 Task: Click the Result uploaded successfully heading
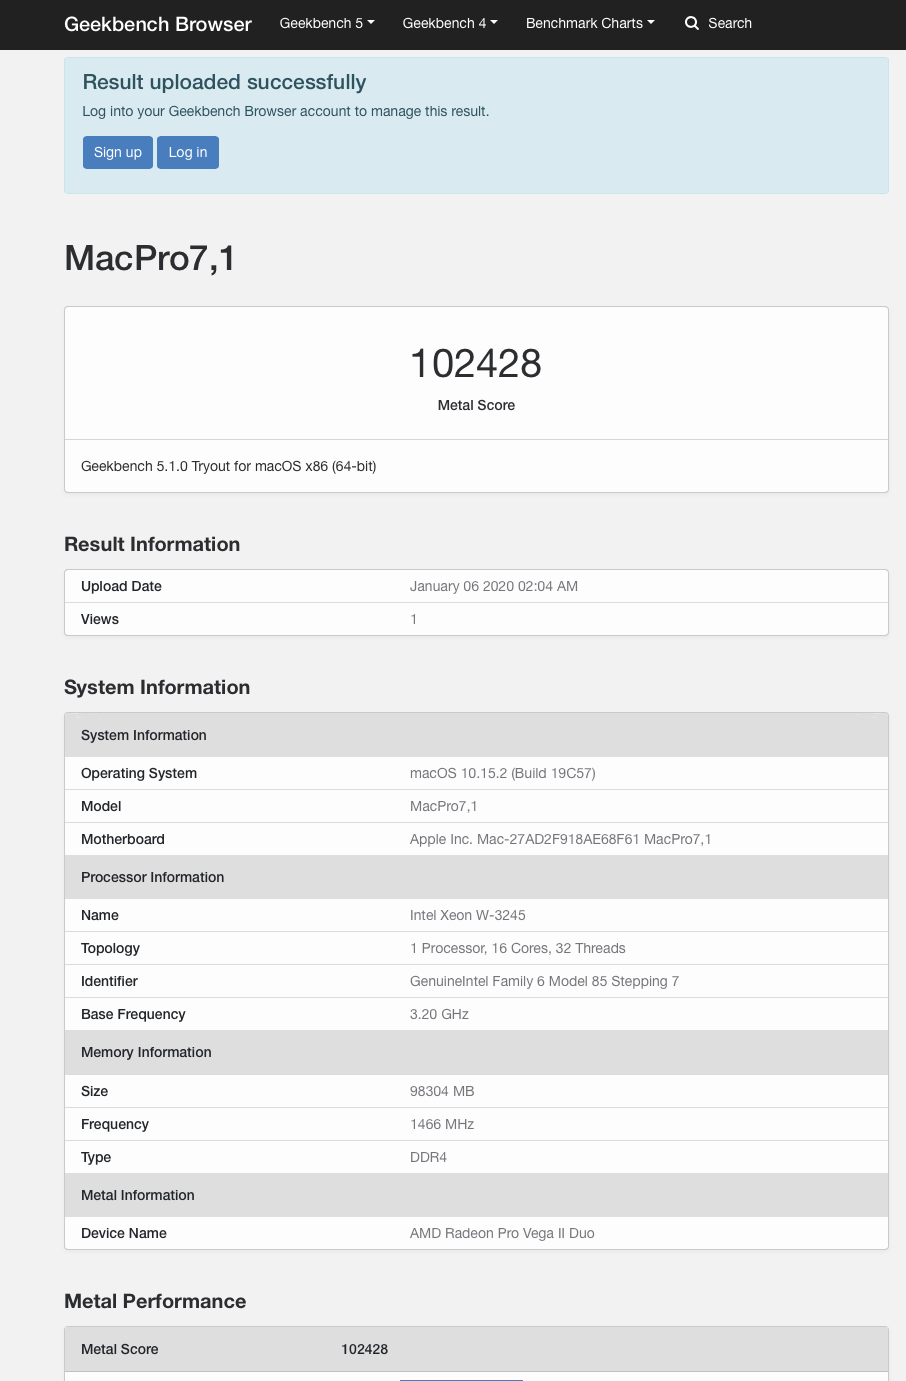pyautogui.click(x=224, y=82)
